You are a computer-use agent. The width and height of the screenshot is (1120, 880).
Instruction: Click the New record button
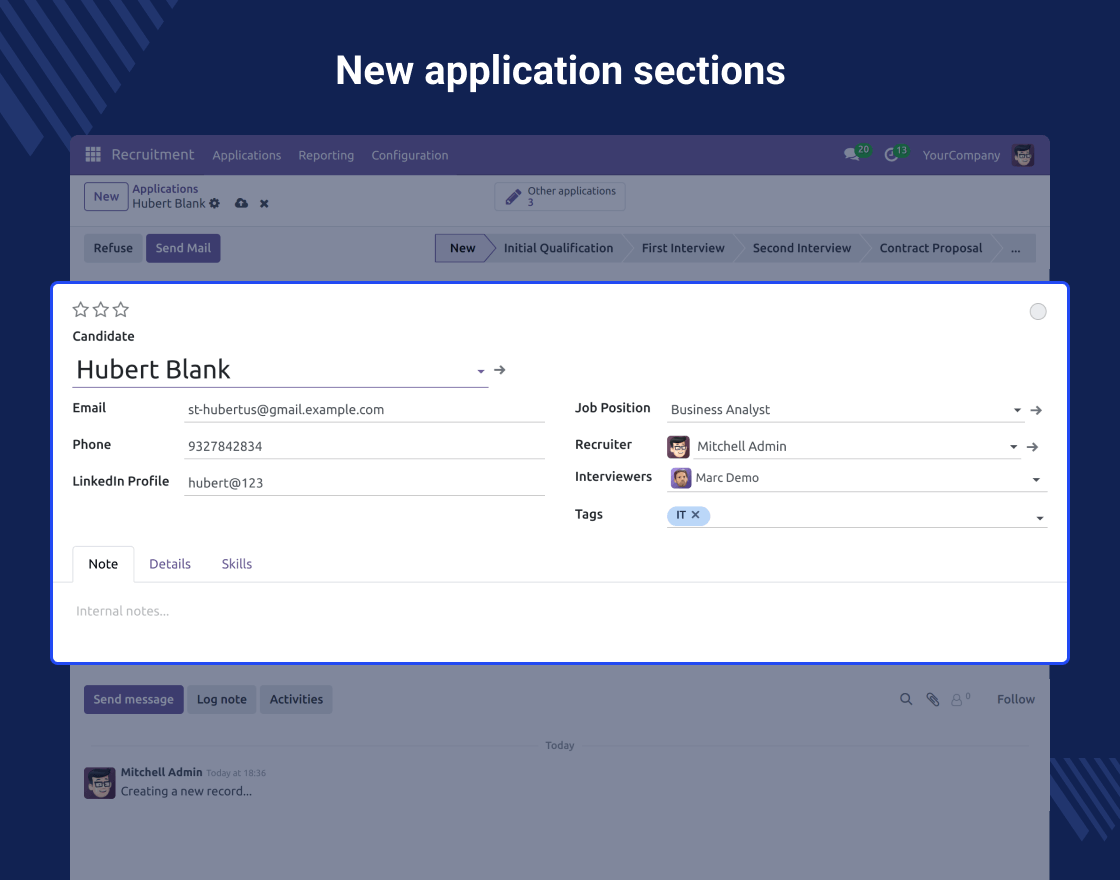coord(106,196)
